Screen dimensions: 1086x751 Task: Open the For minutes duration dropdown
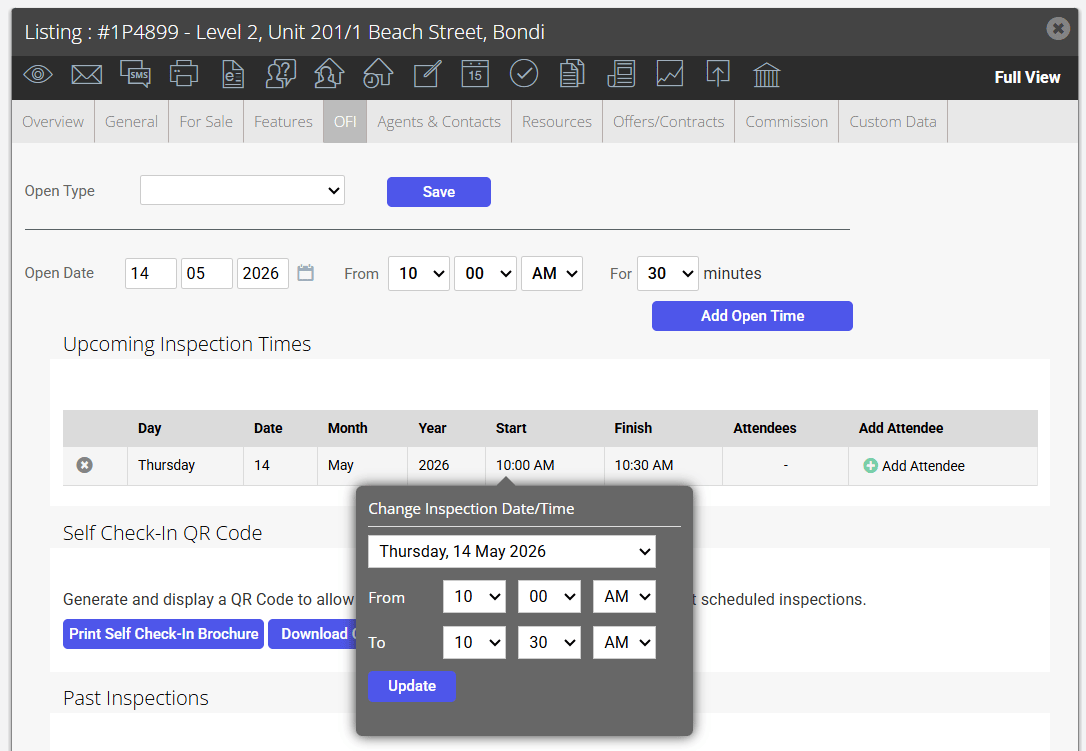click(668, 274)
